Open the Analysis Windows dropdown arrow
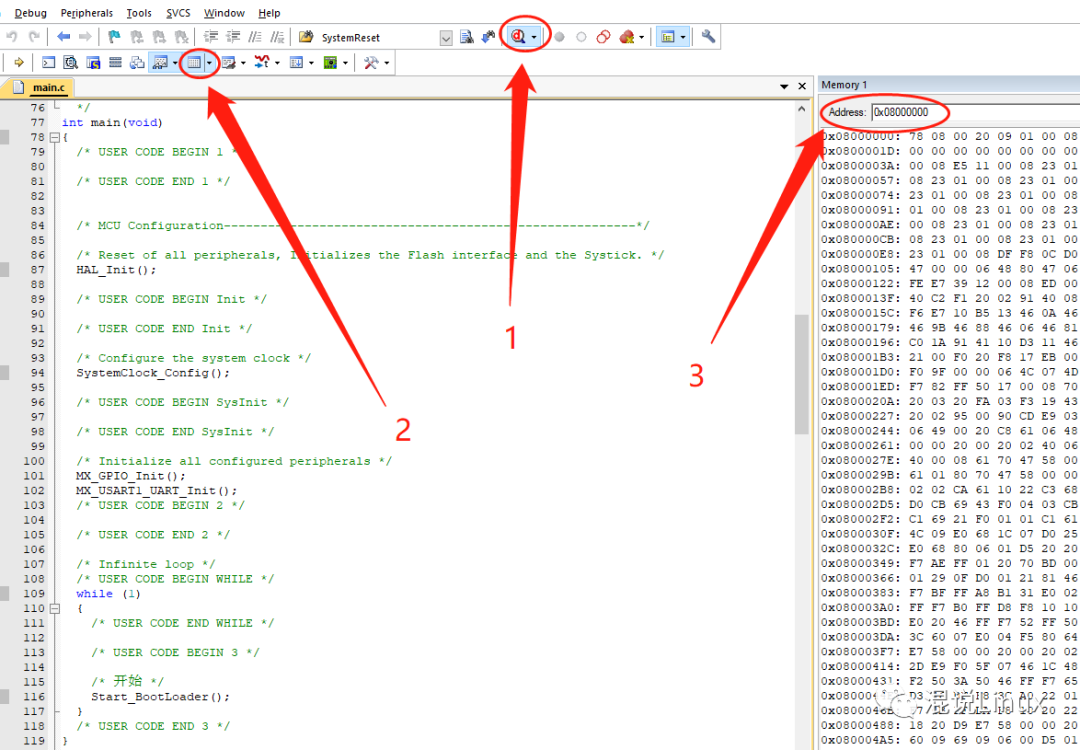Image resolution: width=1080 pixels, height=750 pixels. click(x=277, y=63)
